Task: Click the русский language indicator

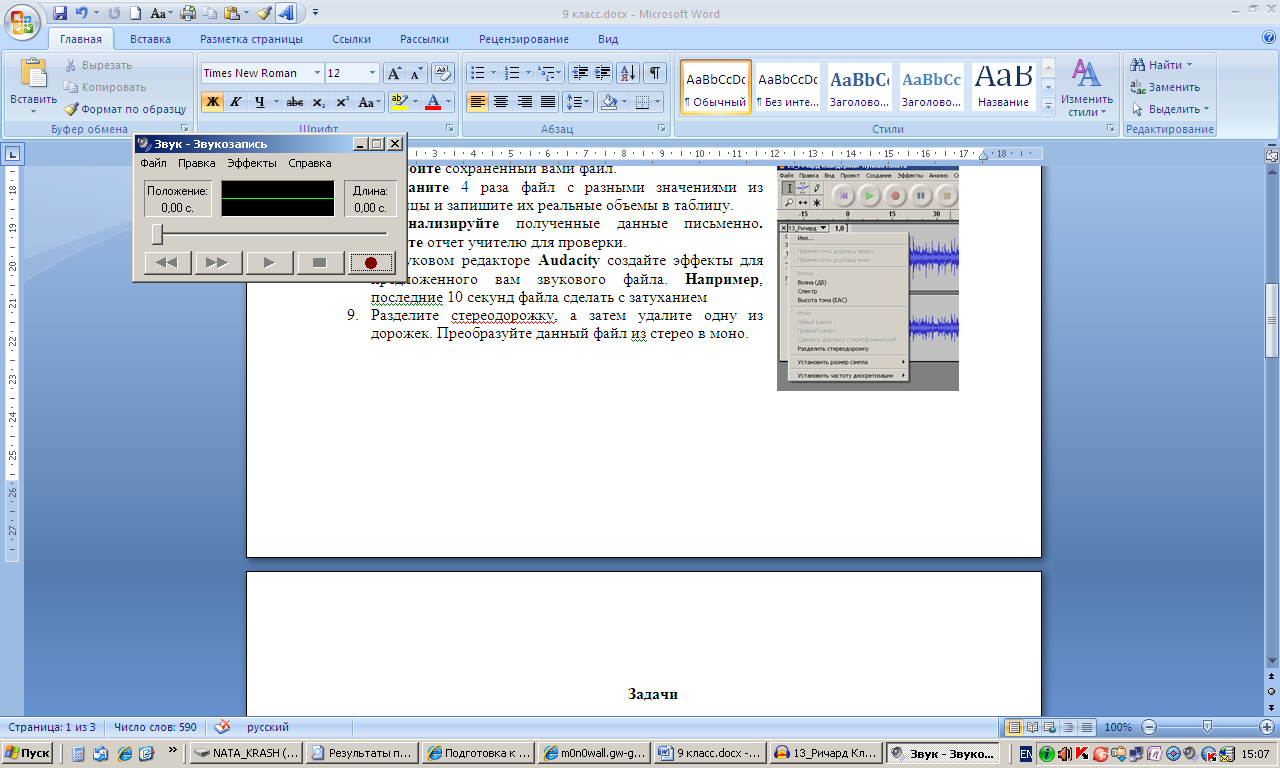Action: click(x=268, y=727)
